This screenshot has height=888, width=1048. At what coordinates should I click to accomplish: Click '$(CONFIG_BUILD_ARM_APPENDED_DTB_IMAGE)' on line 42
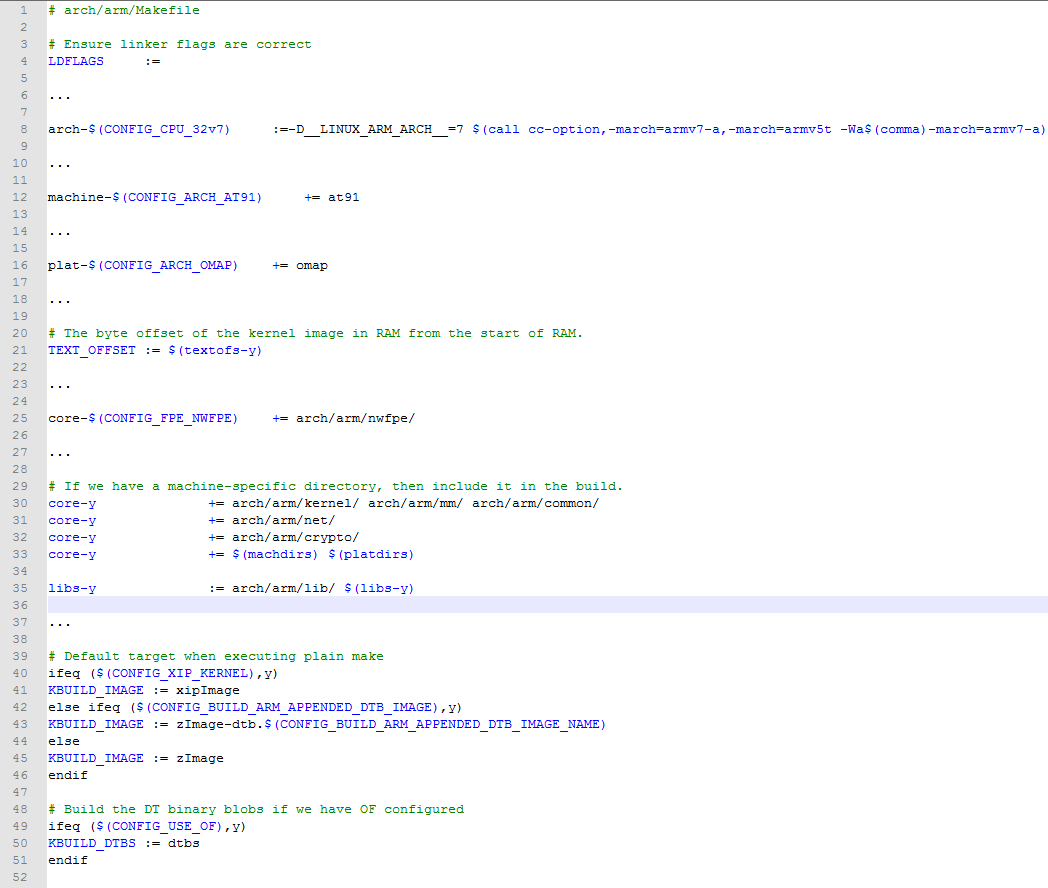pyautogui.click(x=287, y=707)
